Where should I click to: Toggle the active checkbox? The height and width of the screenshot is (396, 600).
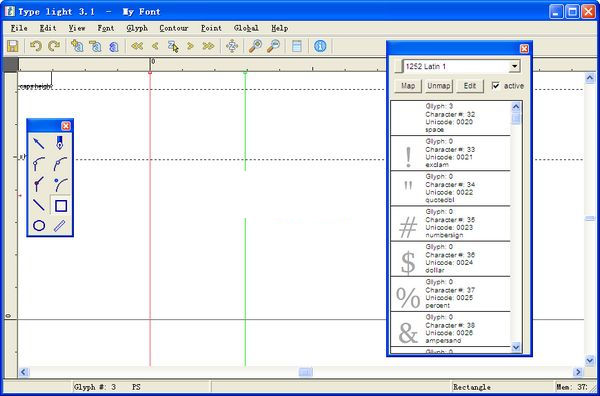coord(496,86)
